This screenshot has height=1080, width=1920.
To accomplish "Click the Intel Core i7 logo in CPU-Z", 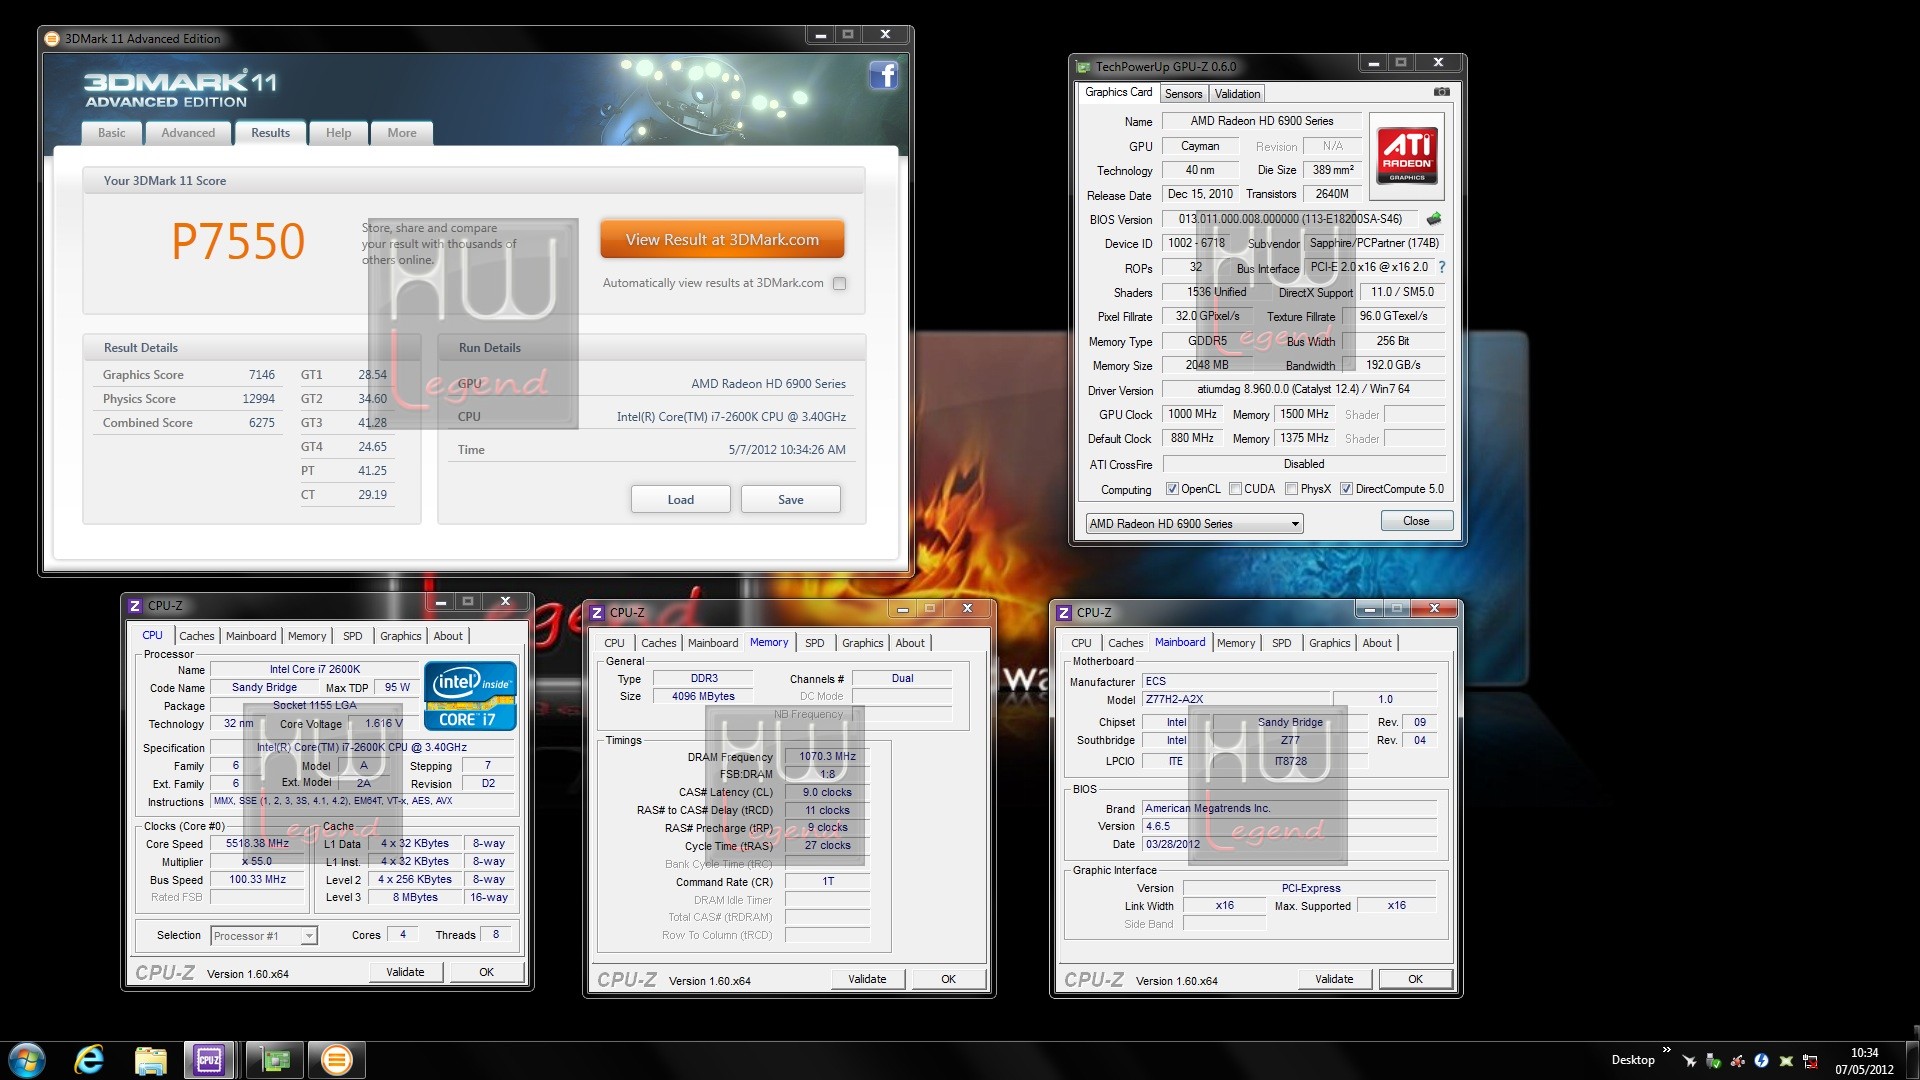I will (x=470, y=695).
